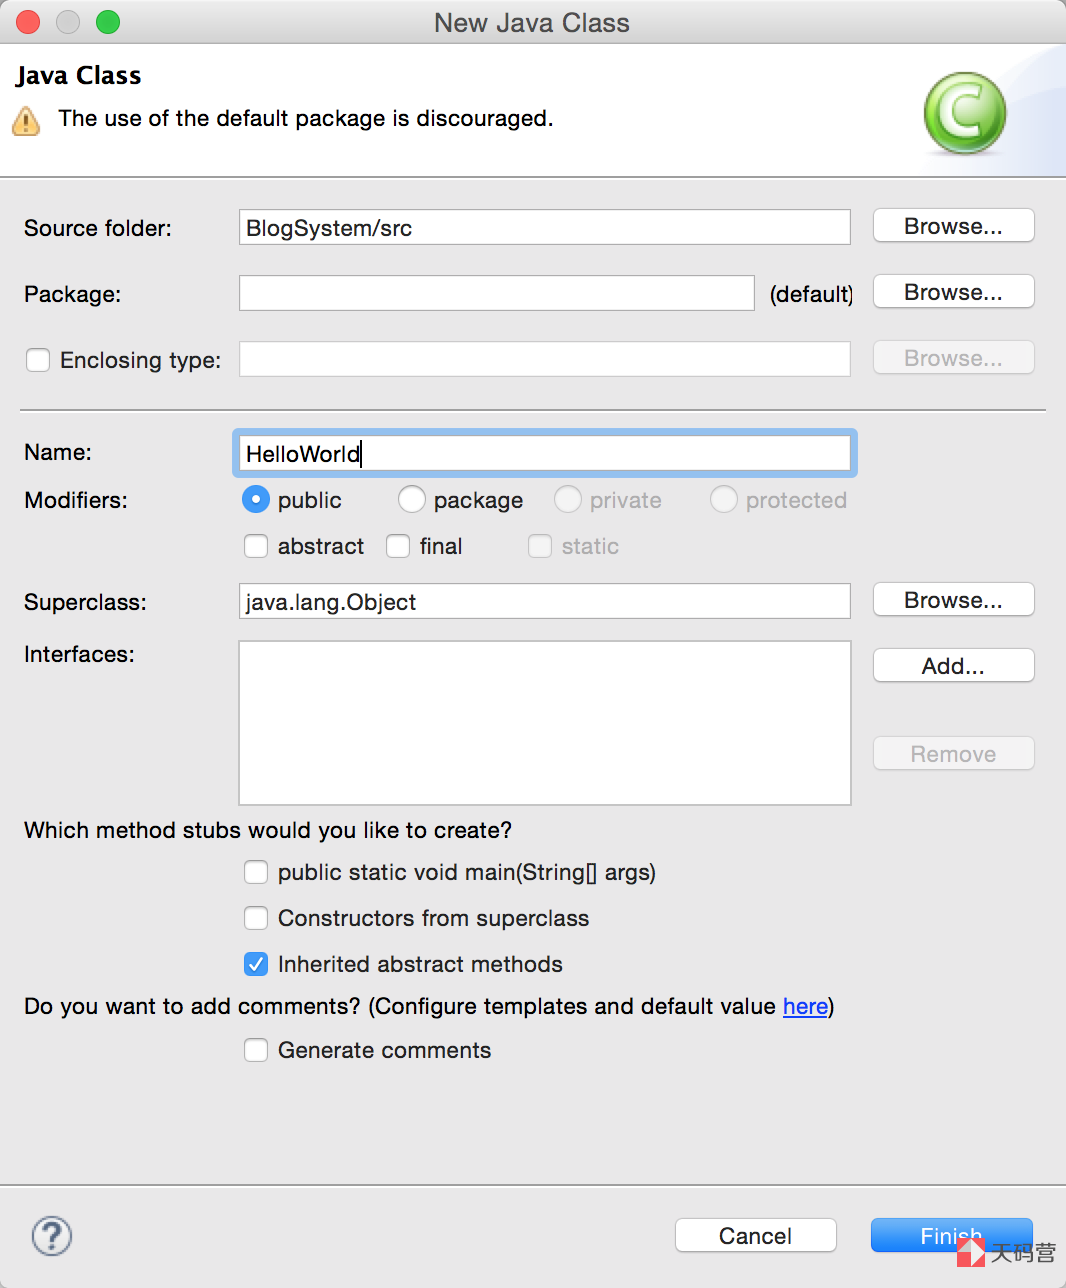Screen dimensions: 1066x1288
Task: Toggle the static modifier checkbox
Action: [x=540, y=546]
